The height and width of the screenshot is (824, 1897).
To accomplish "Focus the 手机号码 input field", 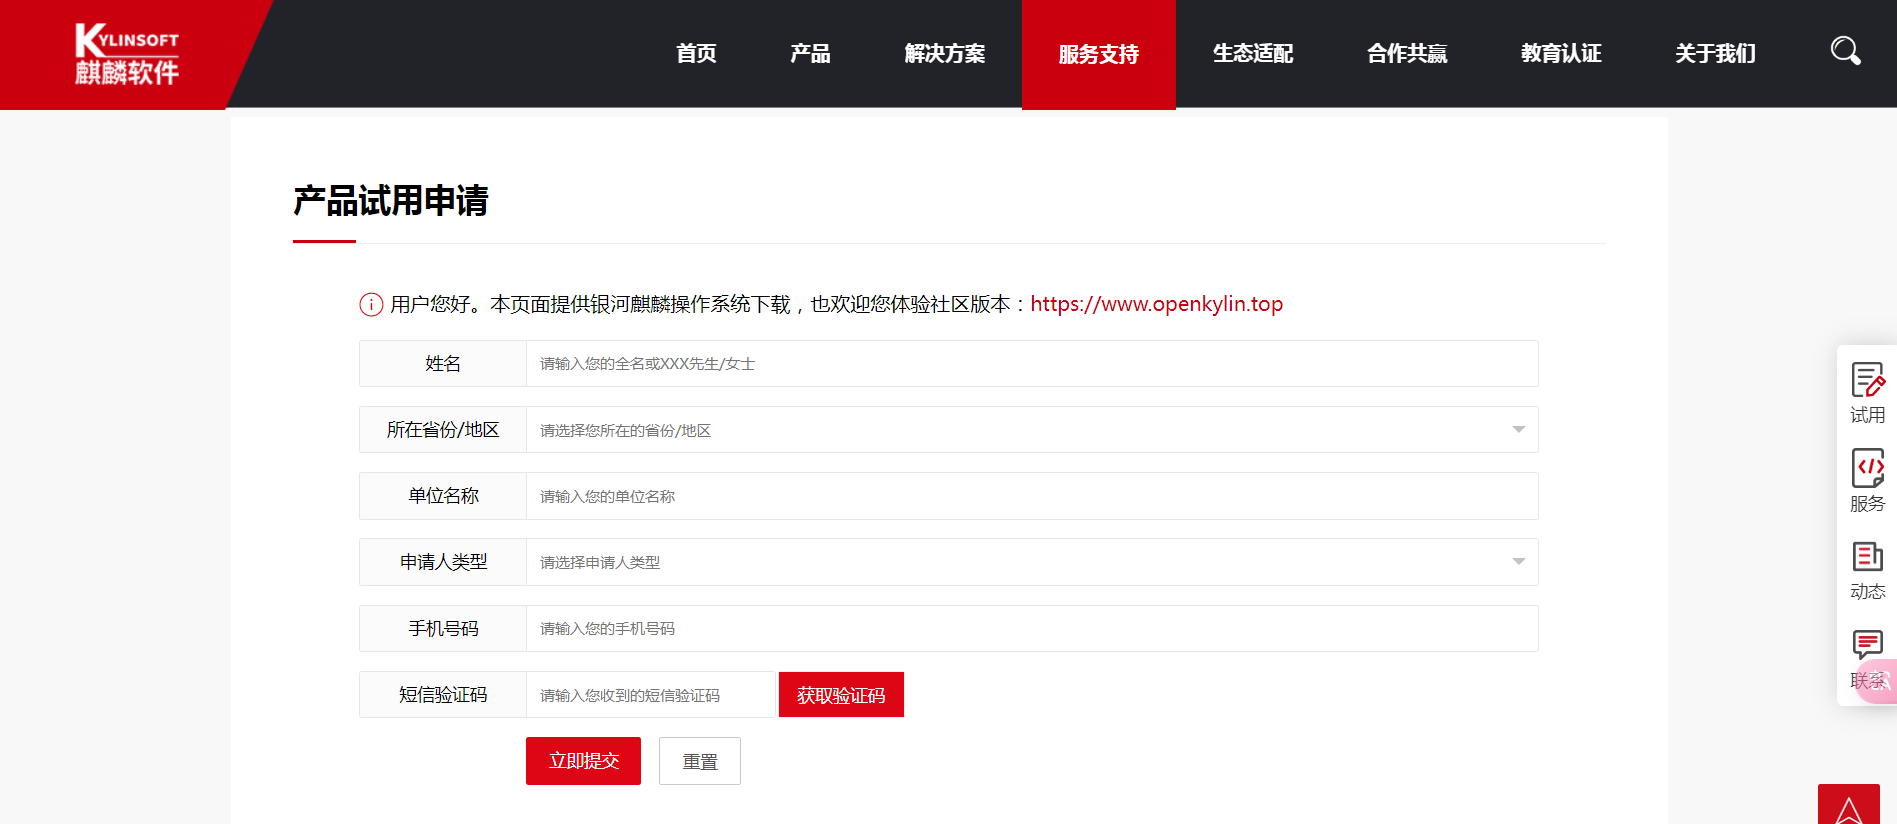I will pos(1032,628).
